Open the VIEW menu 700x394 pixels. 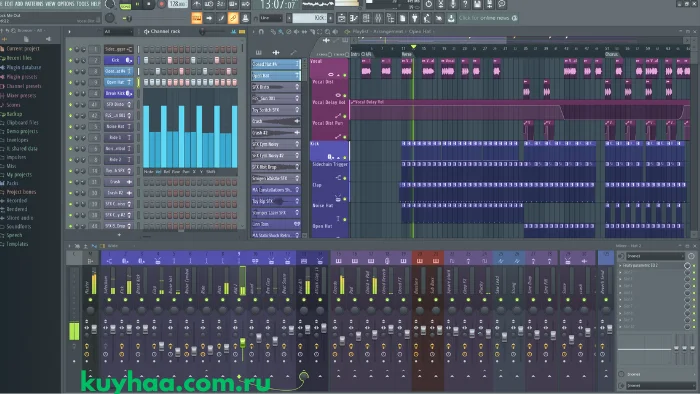(x=50, y=4)
